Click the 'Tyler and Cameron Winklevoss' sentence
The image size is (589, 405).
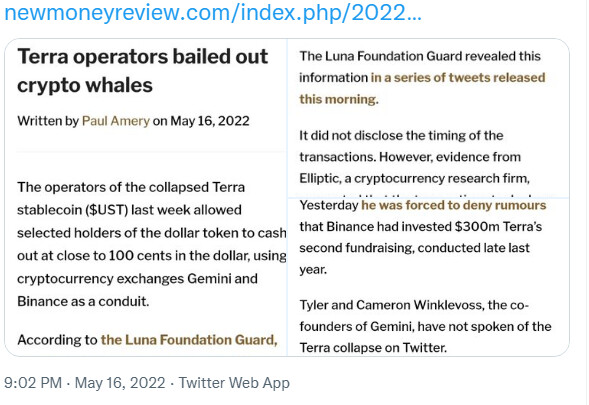click(x=425, y=326)
